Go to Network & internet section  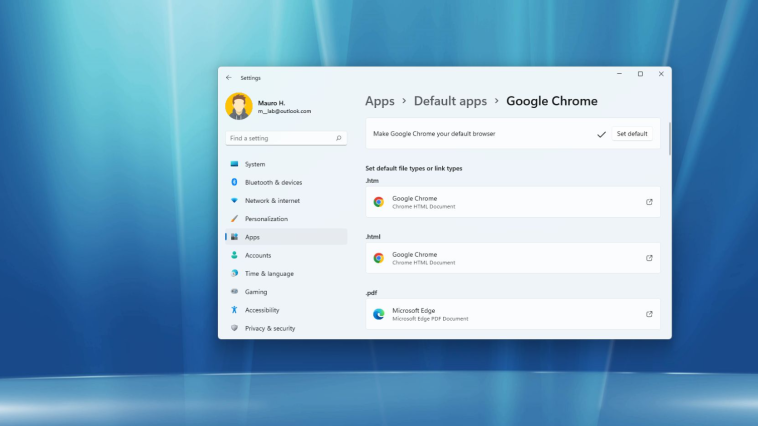272,200
